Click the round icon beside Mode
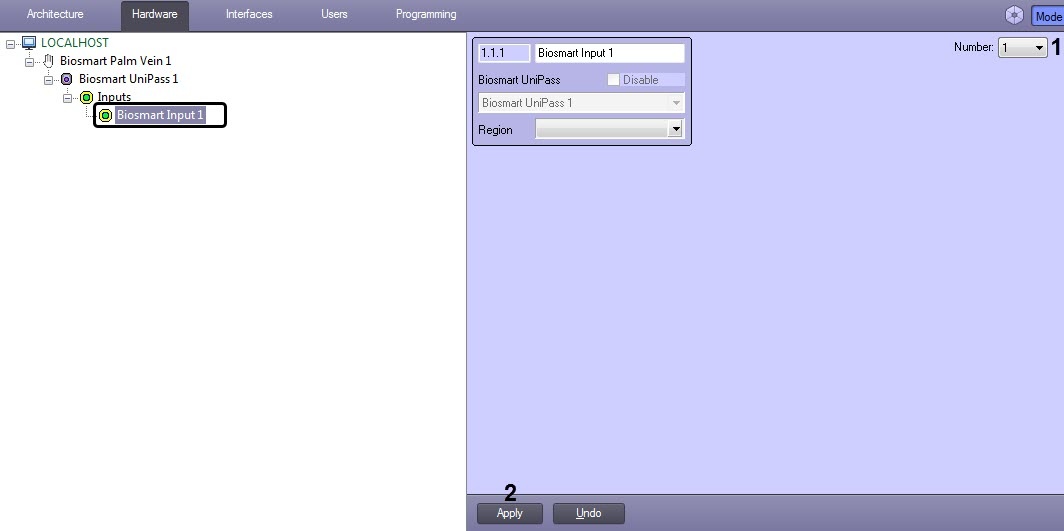This screenshot has width=1064, height=531. (1014, 15)
